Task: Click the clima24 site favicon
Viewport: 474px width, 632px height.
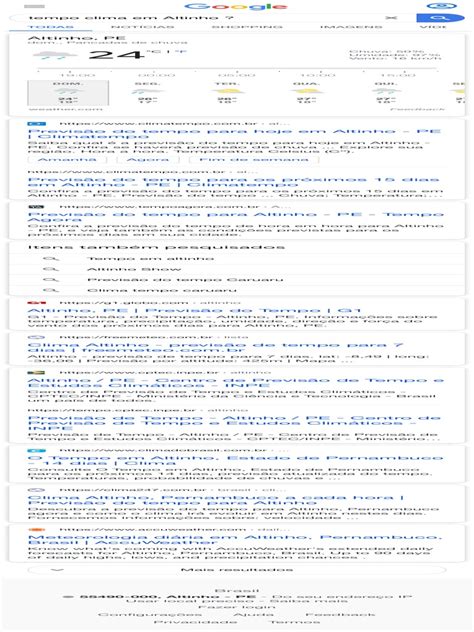Action: click(x=37, y=490)
